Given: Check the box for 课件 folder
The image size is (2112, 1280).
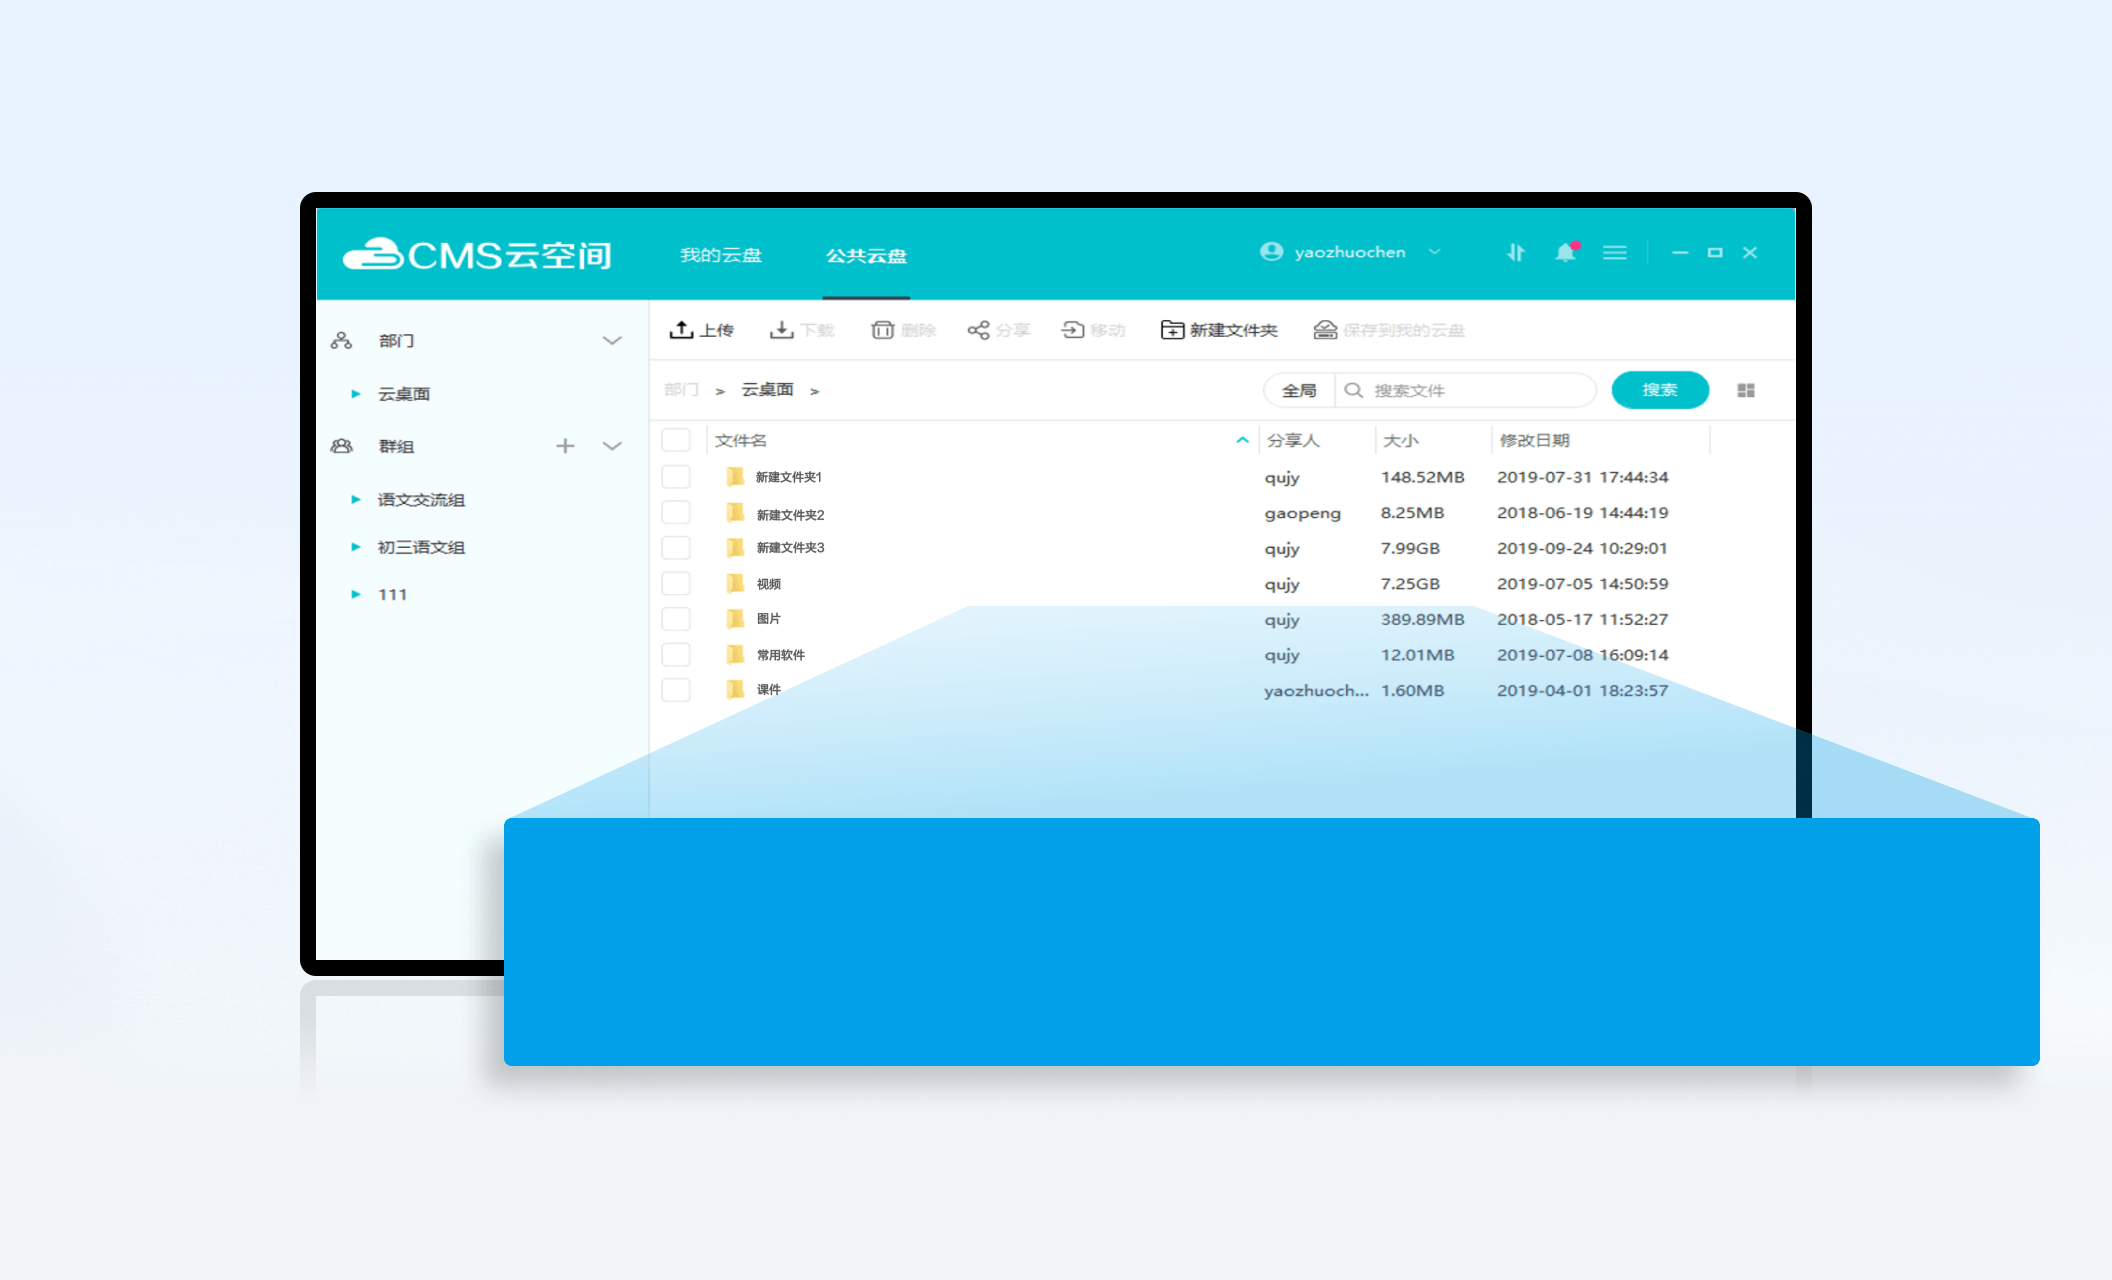Looking at the screenshot, I should [x=676, y=689].
